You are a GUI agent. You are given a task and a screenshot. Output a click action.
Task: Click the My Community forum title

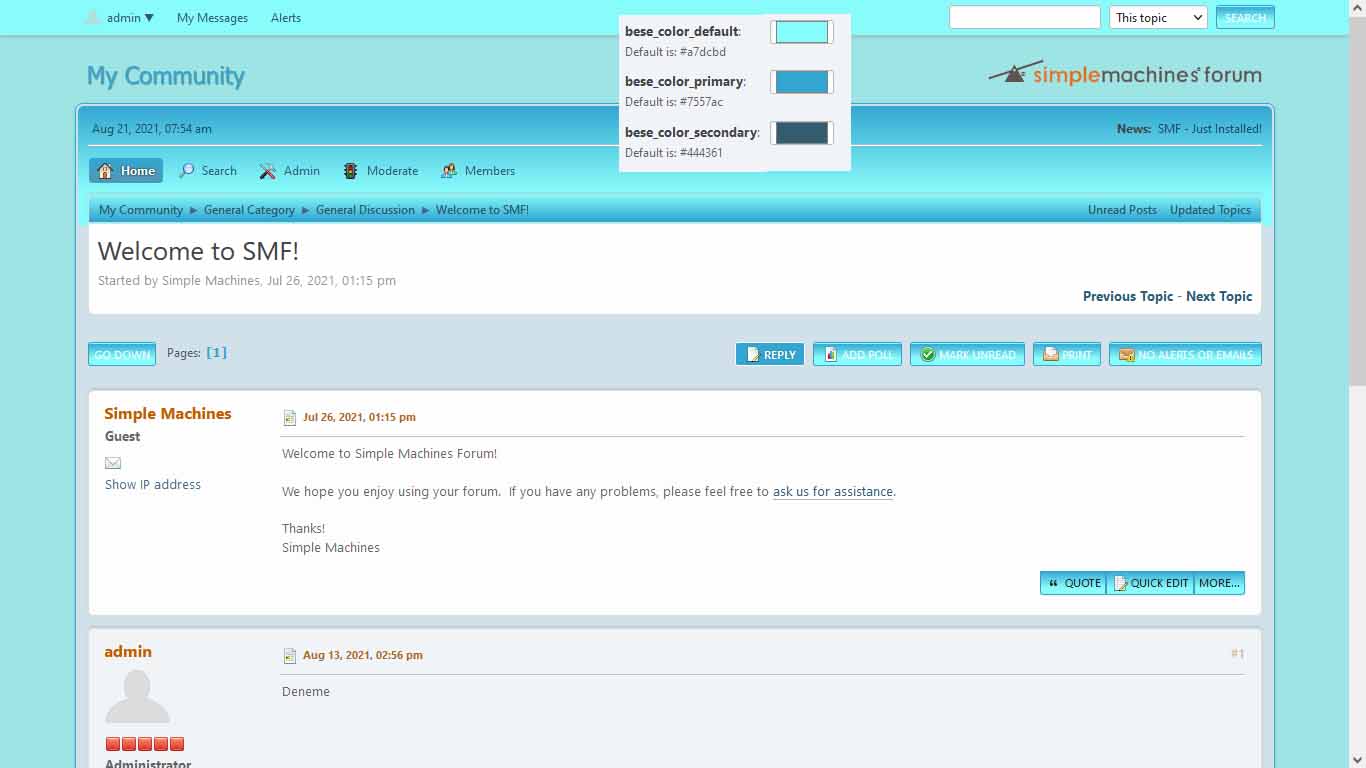[x=166, y=76]
